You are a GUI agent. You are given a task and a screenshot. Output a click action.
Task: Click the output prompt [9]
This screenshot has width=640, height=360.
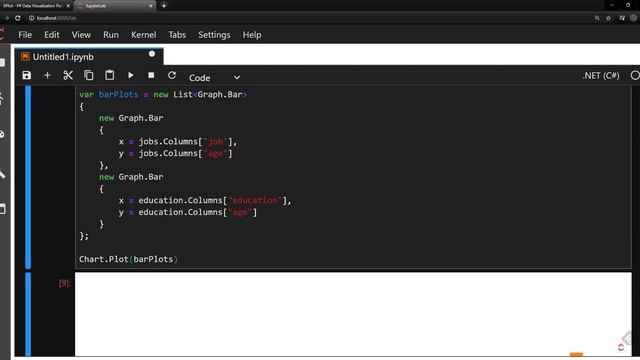point(64,283)
